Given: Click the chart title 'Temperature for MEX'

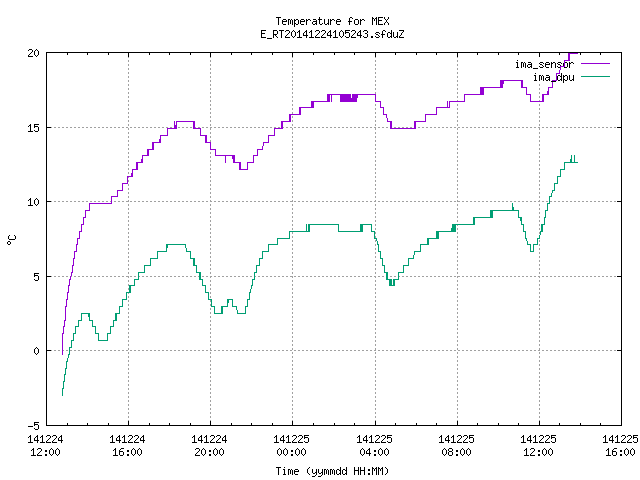Looking at the screenshot, I should coord(332,21).
